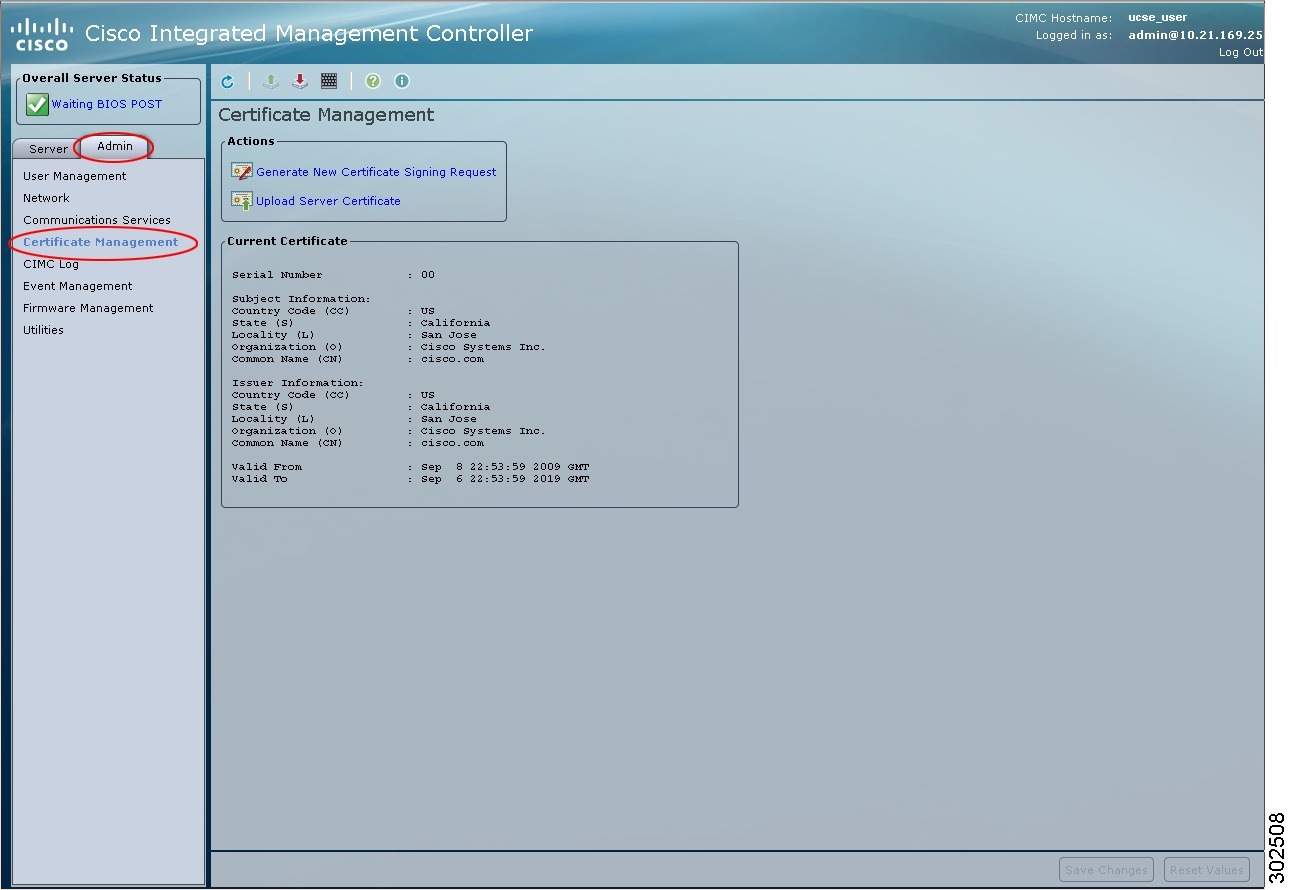Select the Power On Server icon
The image size is (1290, 890).
click(270, 81)
